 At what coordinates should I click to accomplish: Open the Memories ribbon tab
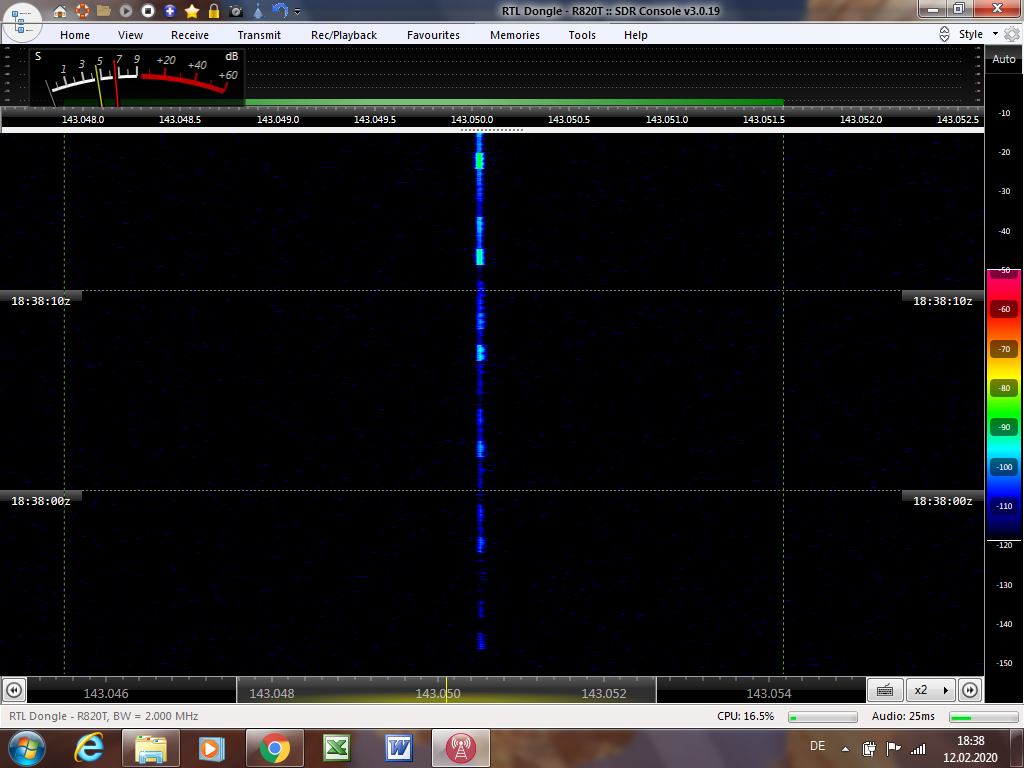pos(515,35)
